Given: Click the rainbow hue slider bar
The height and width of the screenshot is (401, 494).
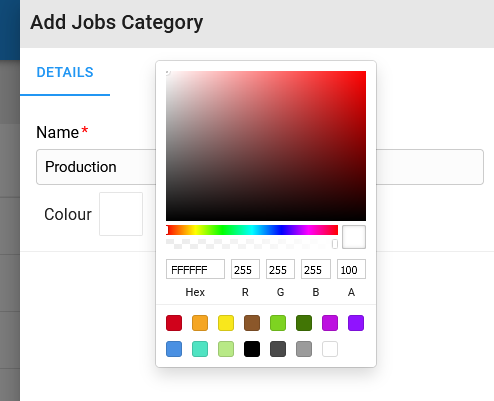Looking at the screenshot, I should point(252,230).
